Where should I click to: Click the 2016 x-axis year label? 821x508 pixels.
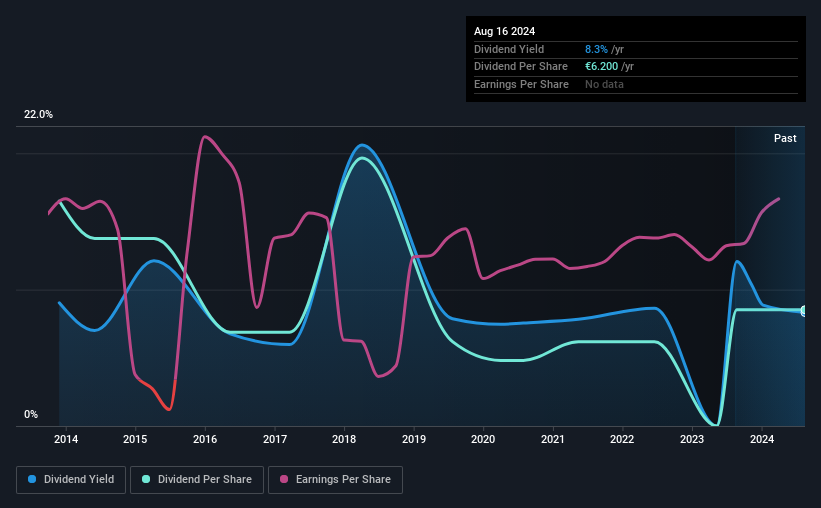(x=205, y=439)
